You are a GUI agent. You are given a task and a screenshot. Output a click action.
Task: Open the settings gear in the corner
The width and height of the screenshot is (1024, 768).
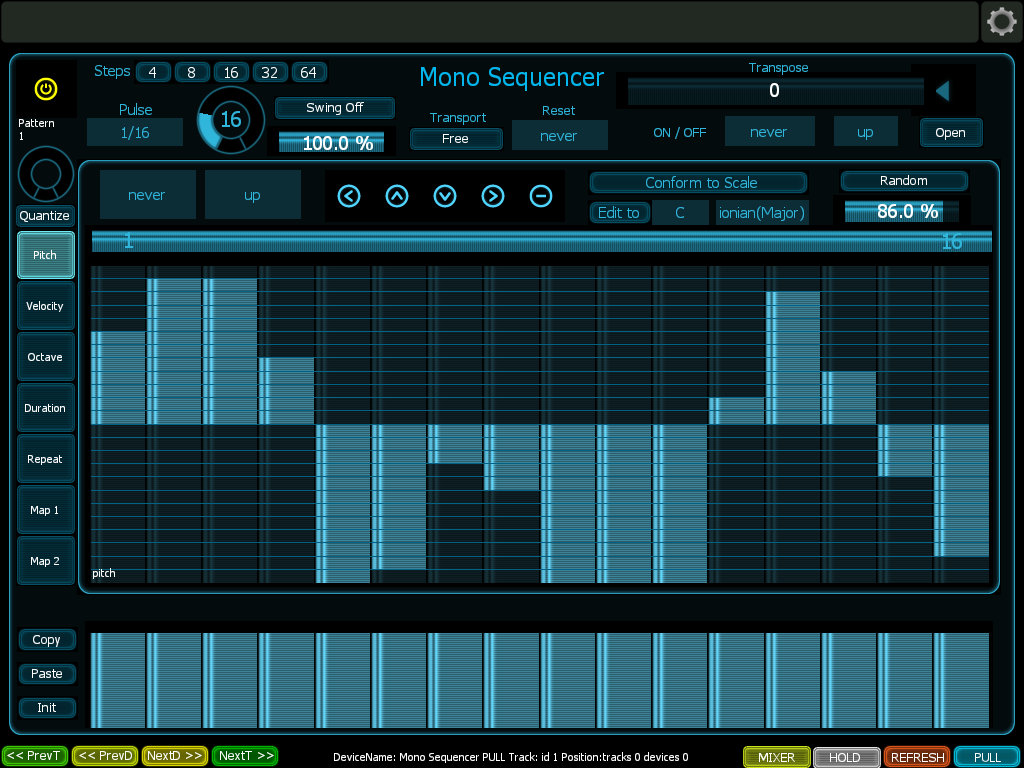point(1001,21)
